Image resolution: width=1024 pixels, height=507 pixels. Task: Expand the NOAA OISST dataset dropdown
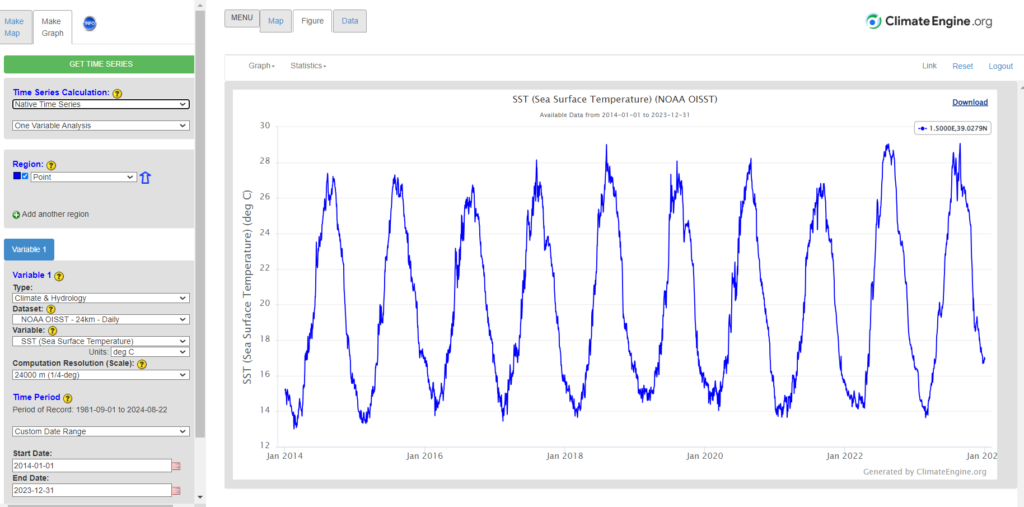point(101,319)
